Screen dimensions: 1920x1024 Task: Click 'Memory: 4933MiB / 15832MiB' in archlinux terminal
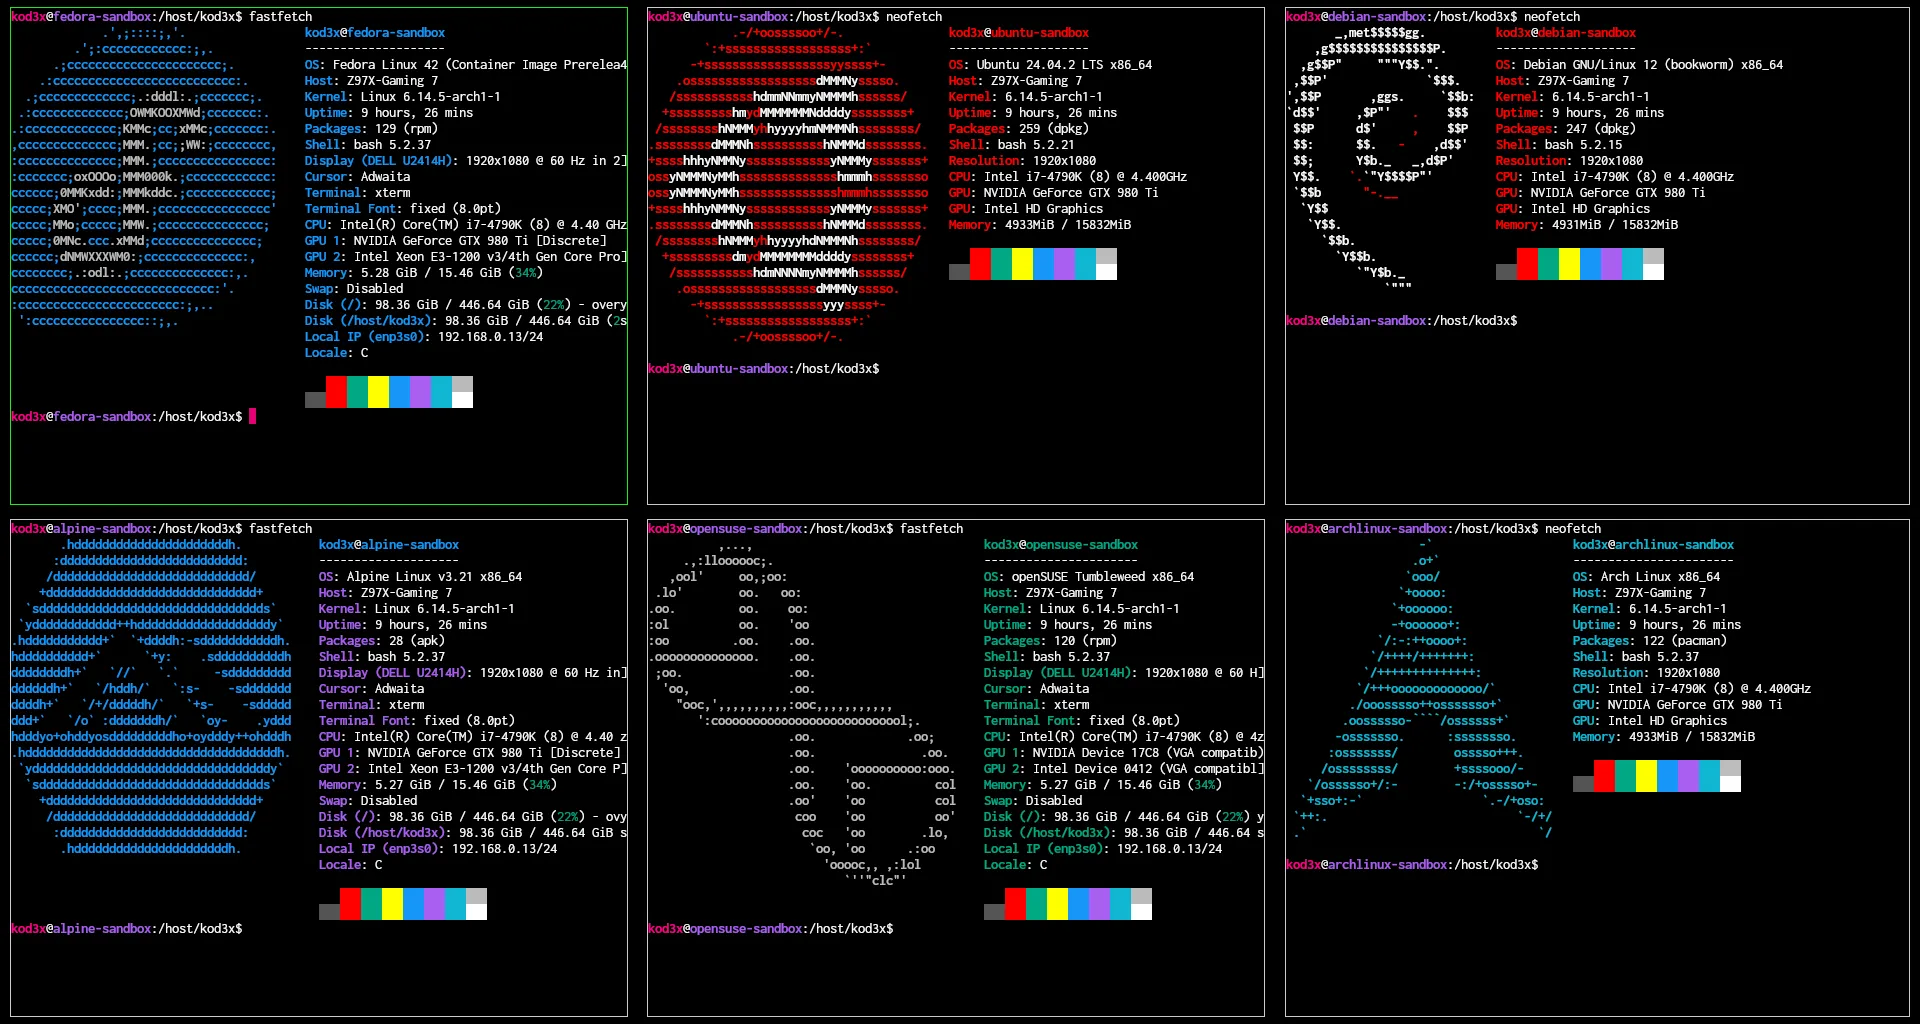(1664, 737)
